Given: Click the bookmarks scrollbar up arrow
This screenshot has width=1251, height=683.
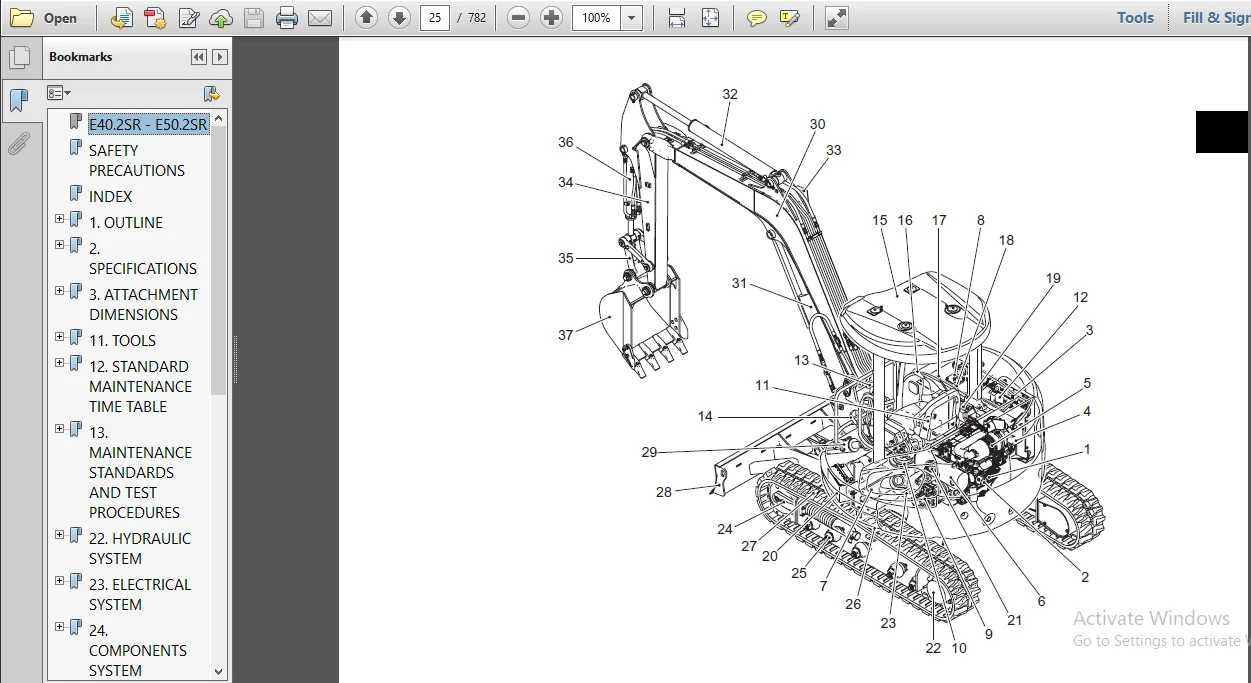Looking at the screenshot, I should (x=219, y=117).
